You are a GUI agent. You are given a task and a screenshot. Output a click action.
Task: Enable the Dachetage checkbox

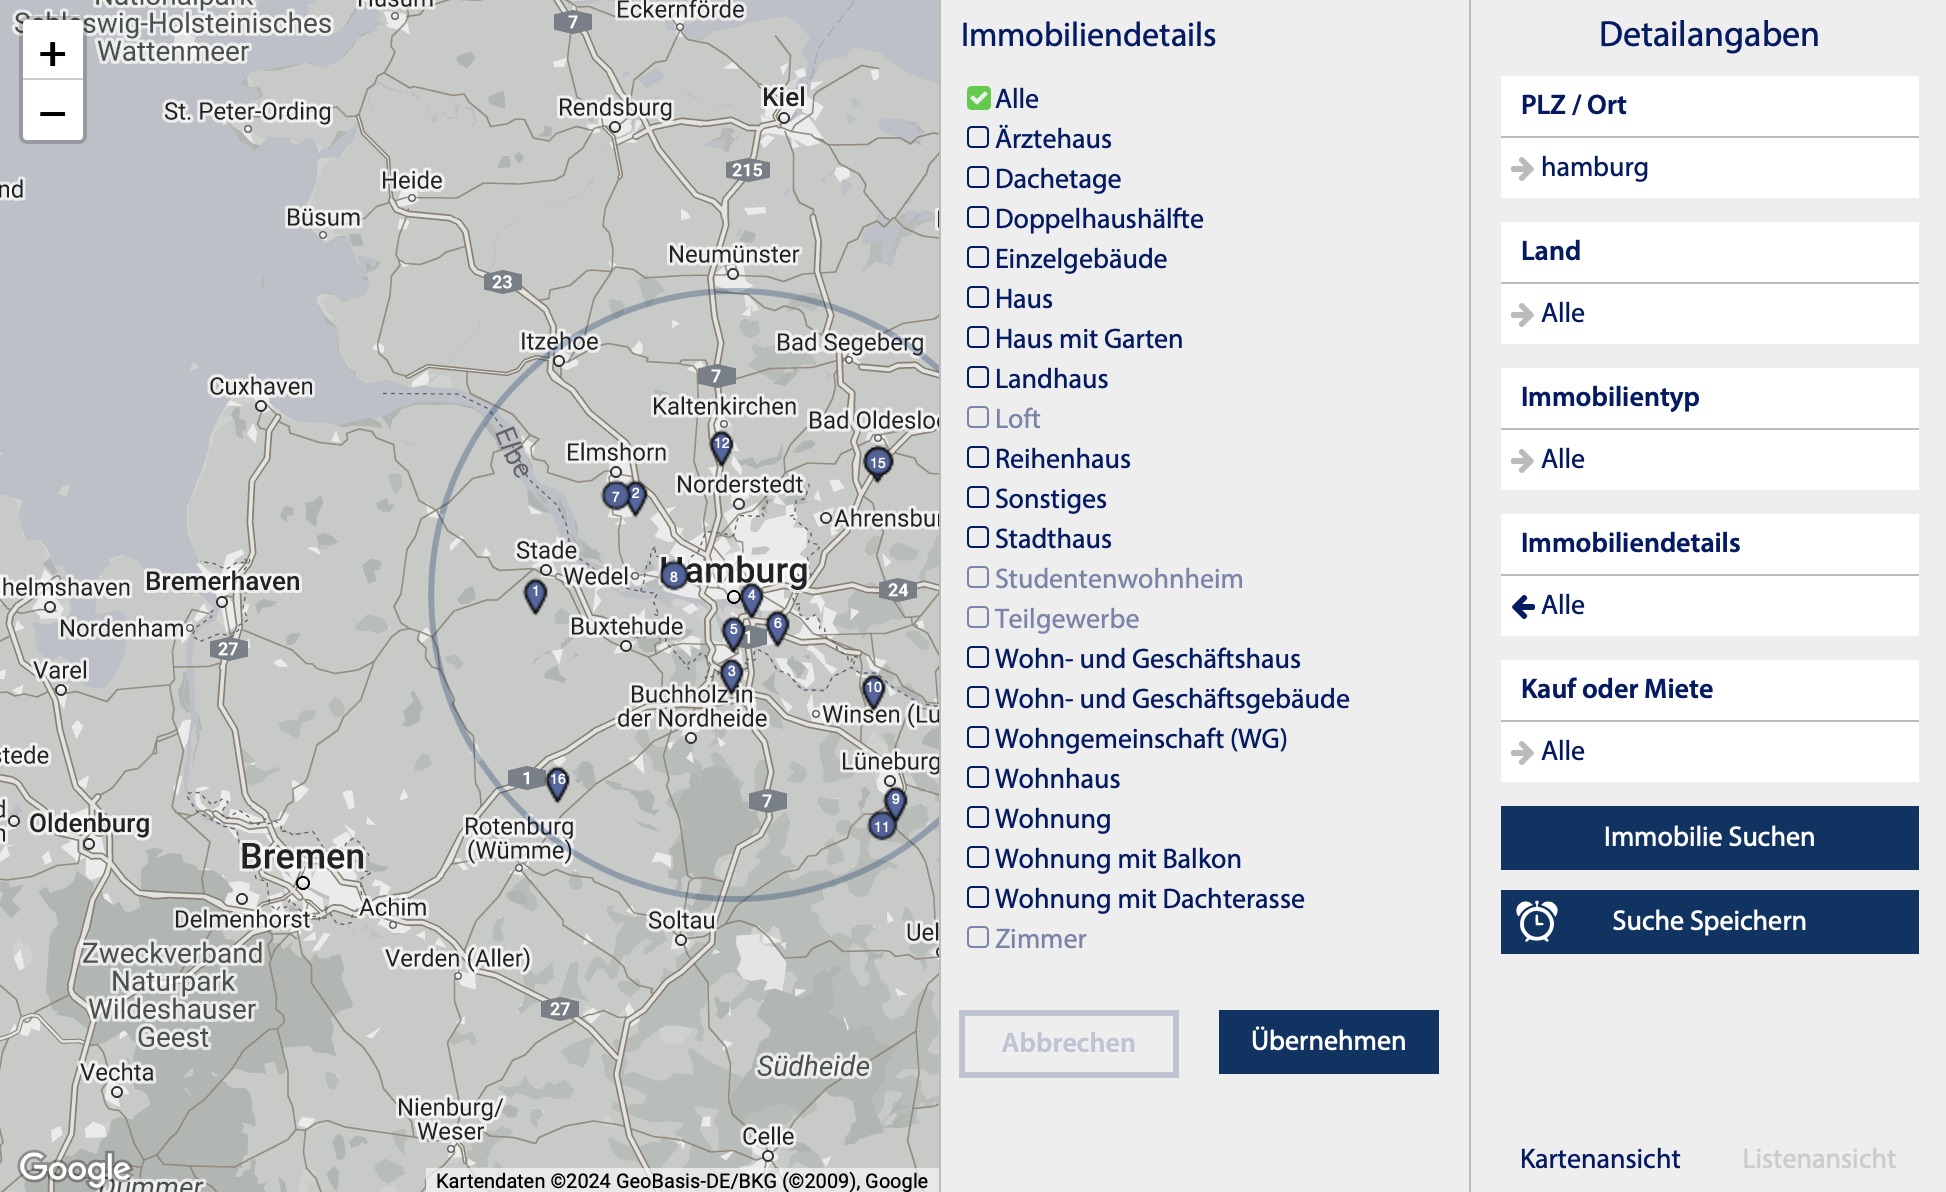978,178
